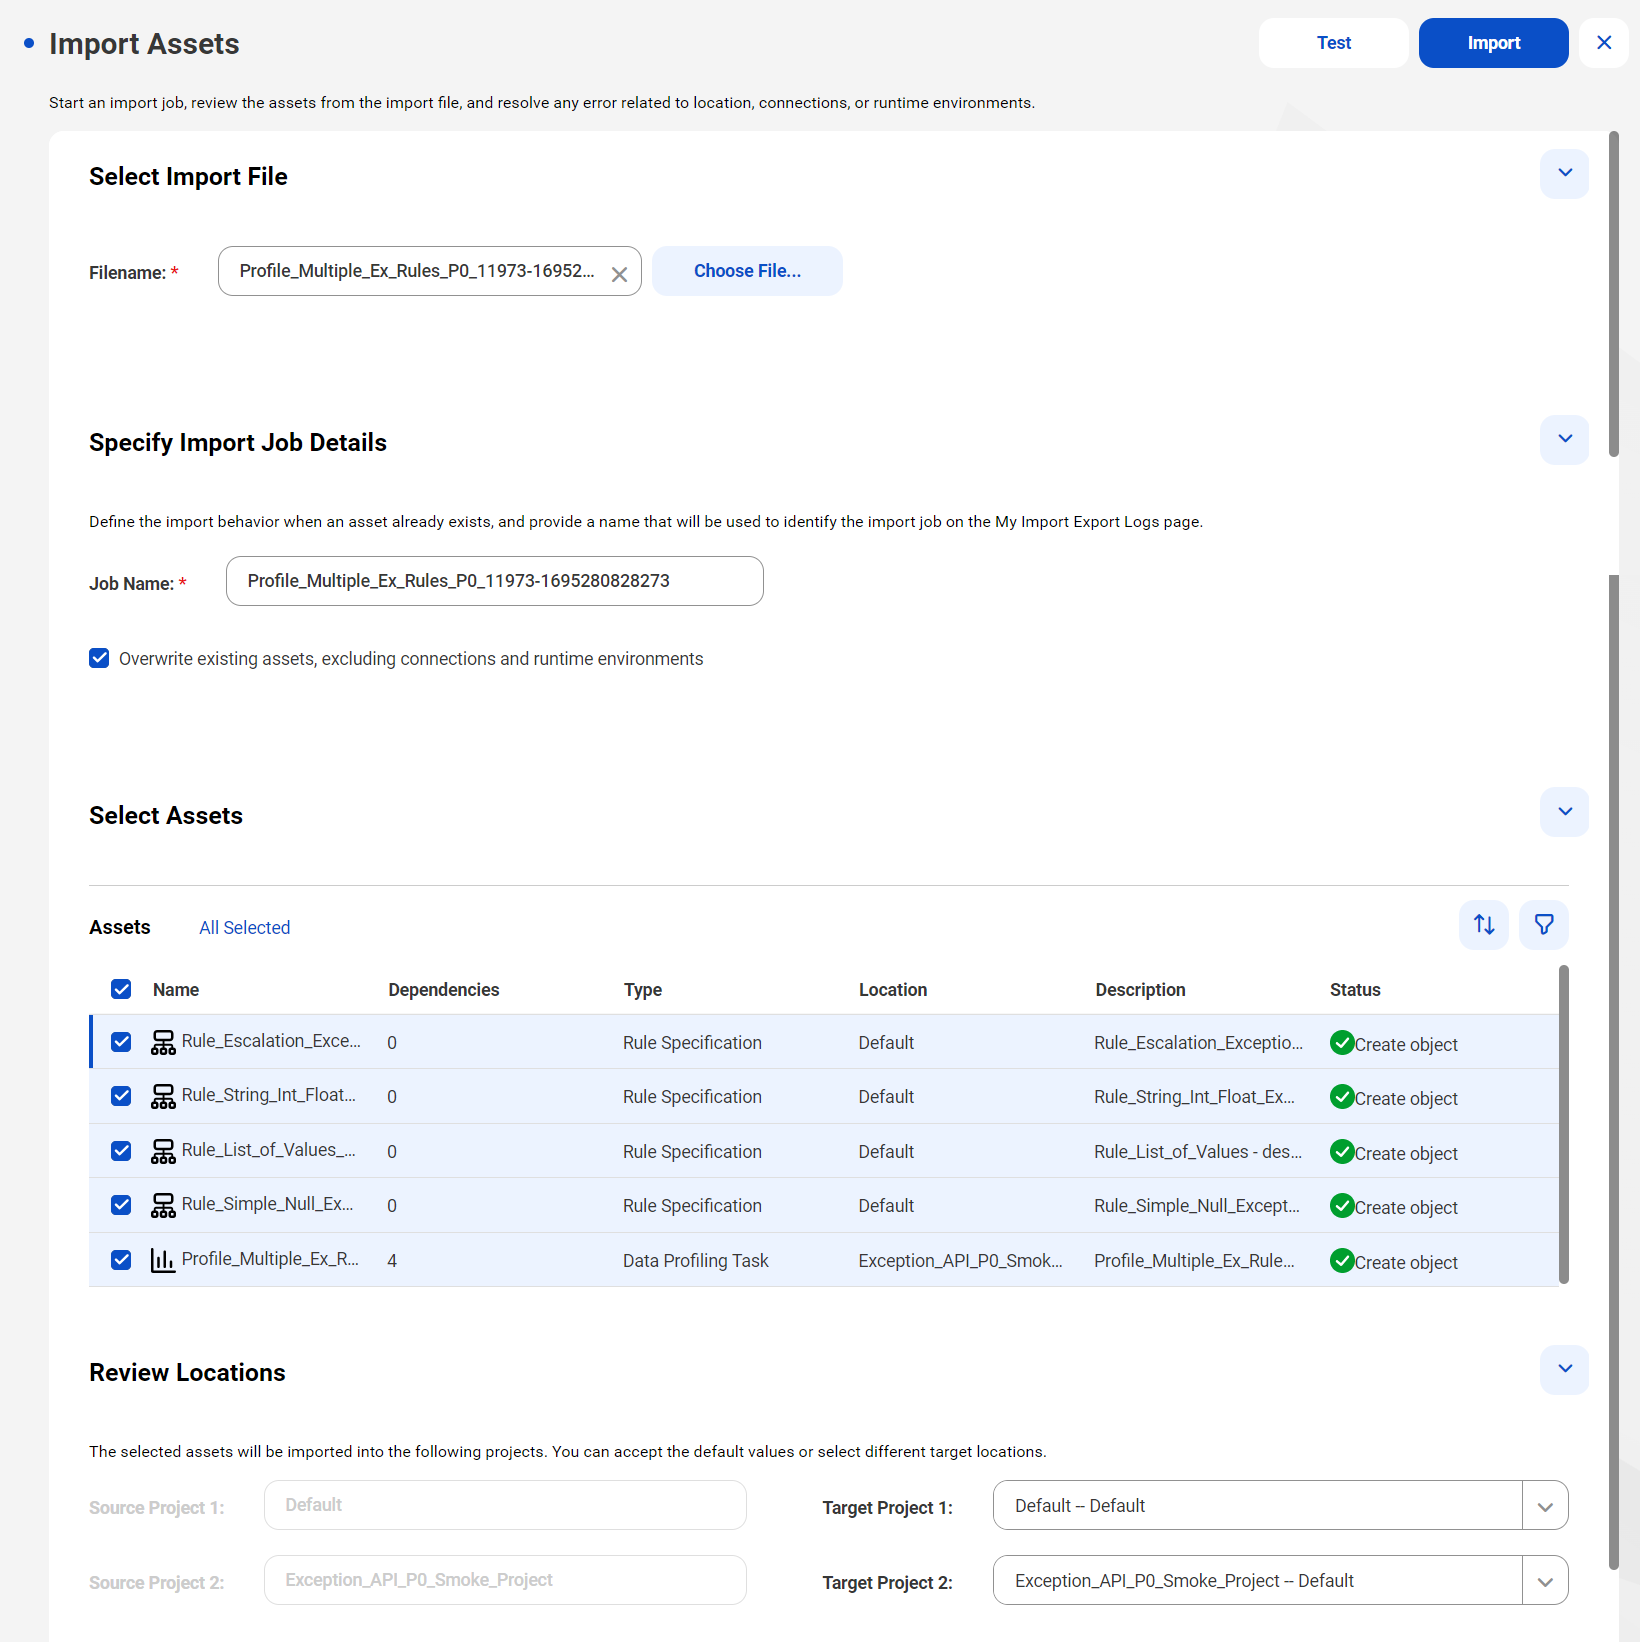The width and height of the screenshot is (1640, 1642).
Task: Collapse the Review Locations section
Action: [1564, 1369]
